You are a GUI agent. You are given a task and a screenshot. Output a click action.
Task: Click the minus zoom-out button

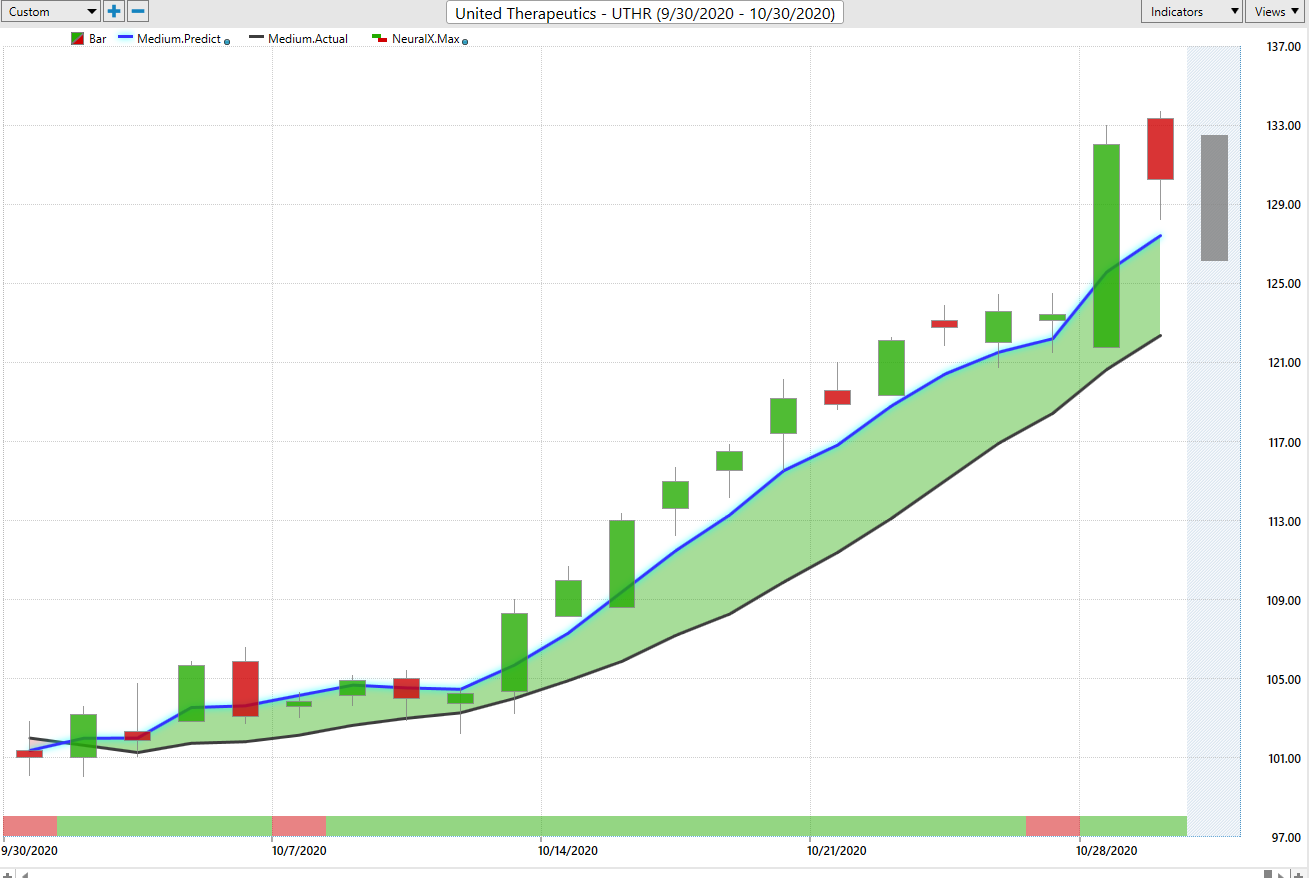(x=139, y=12)
